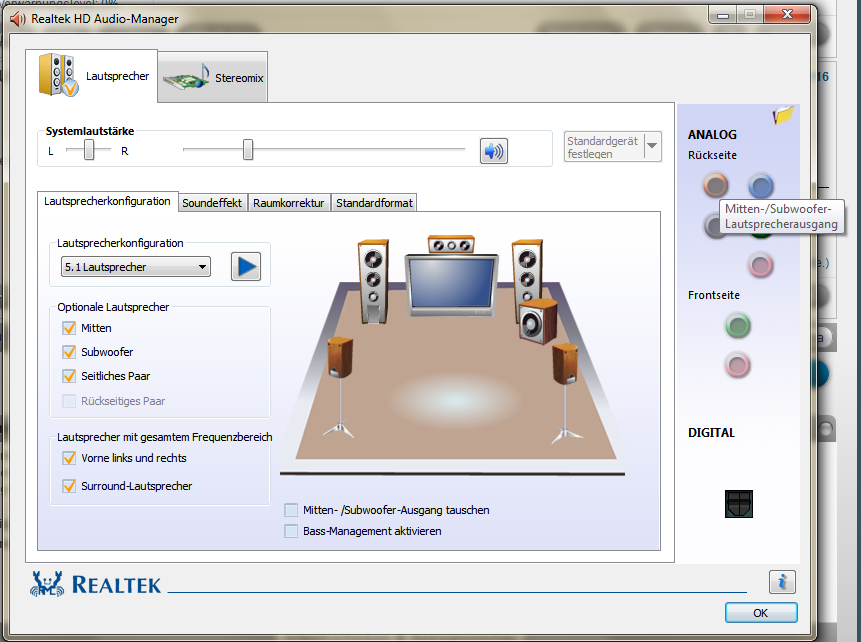The width and height of the screenshot is (861, 642).
Task: Click the subwoofer in the room diagram
Action: (537, 320)
